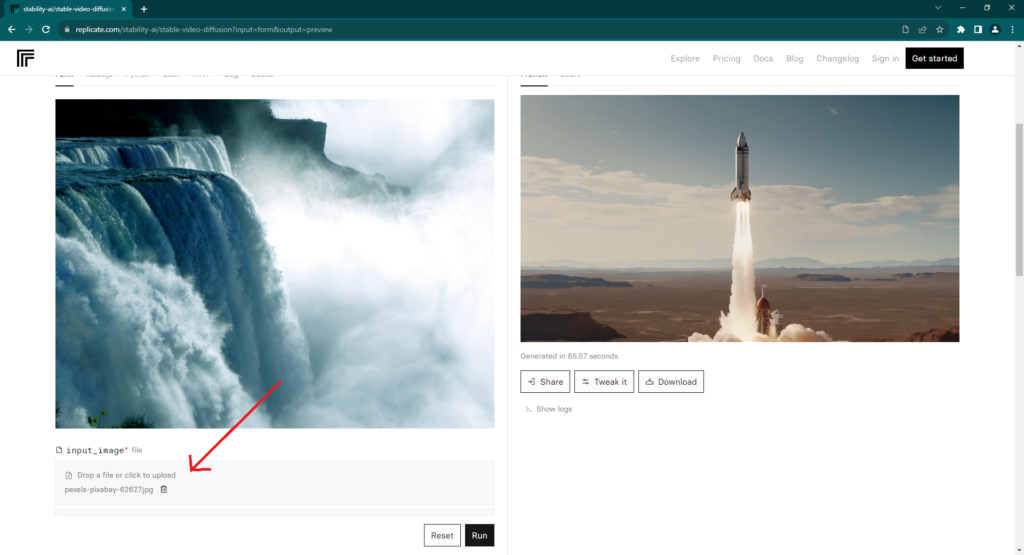Run the model with the Run button
The image size is (1024, 555).
click(x=479, y=535)
